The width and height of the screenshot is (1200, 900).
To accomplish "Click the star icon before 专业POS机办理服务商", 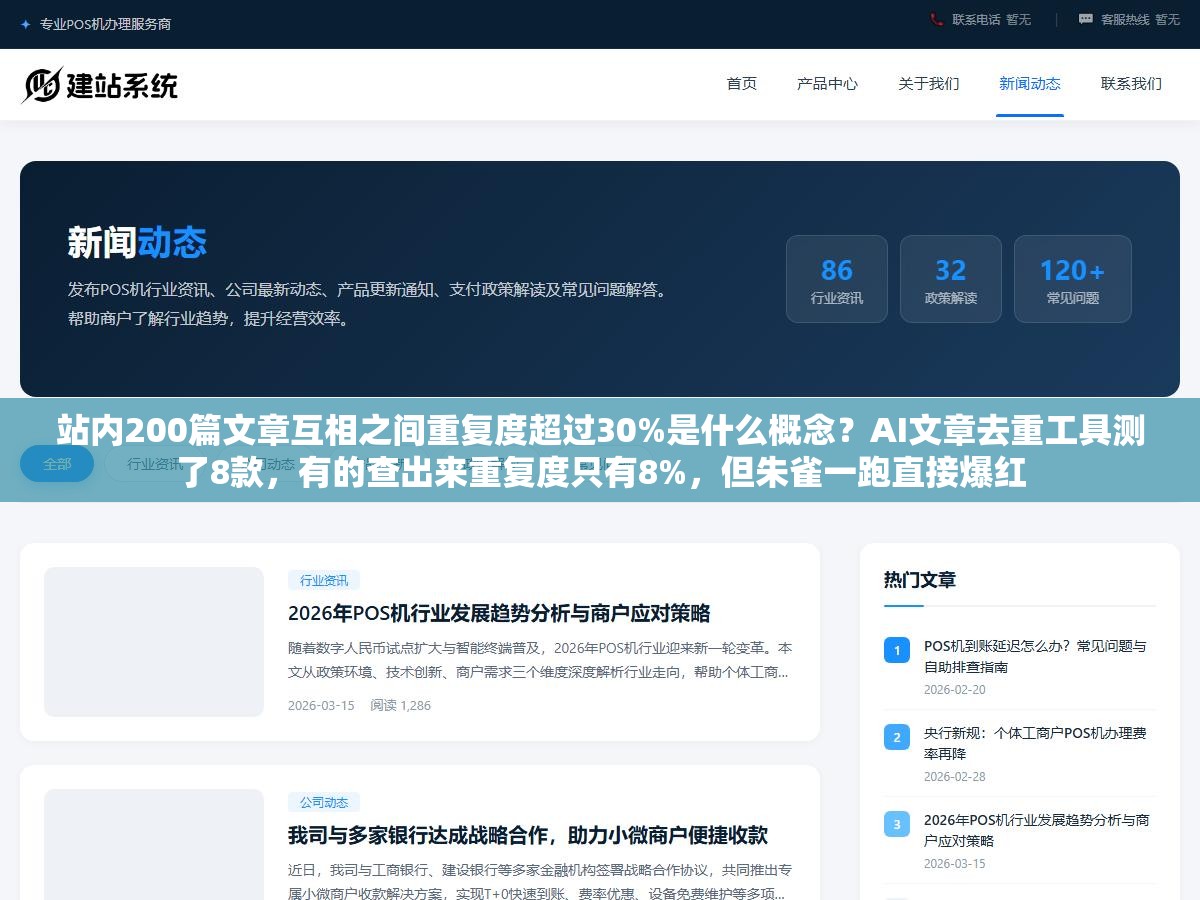I will (x=26, y=24).
